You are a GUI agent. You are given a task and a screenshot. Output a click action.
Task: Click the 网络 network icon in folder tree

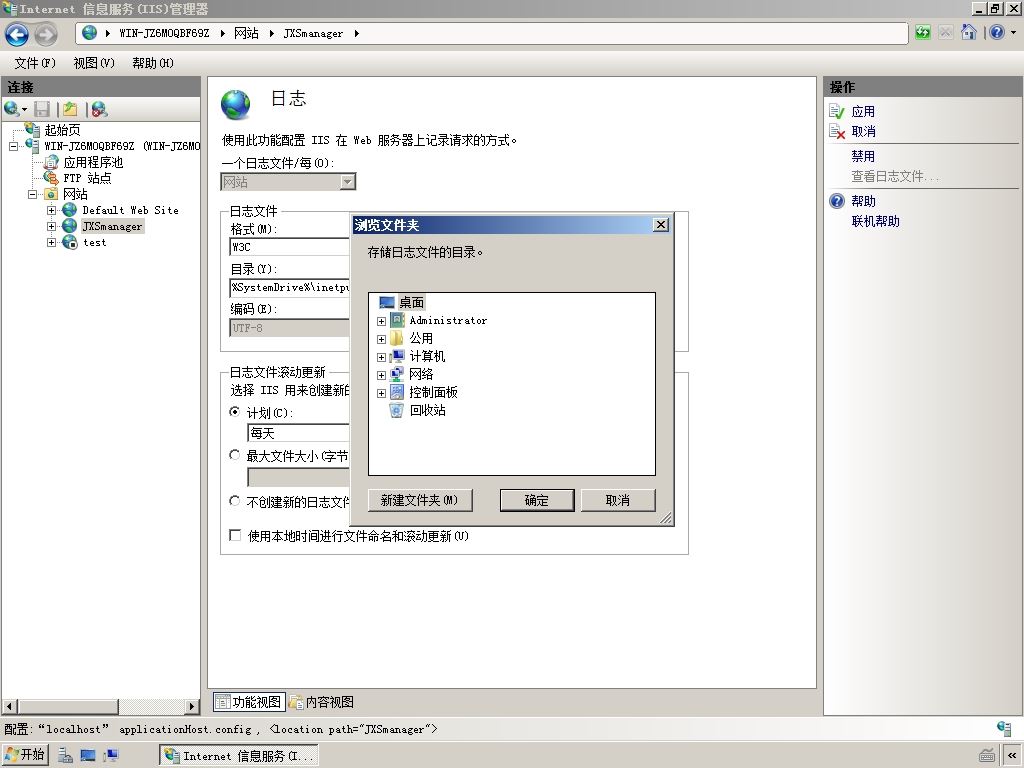pos(396,374)
